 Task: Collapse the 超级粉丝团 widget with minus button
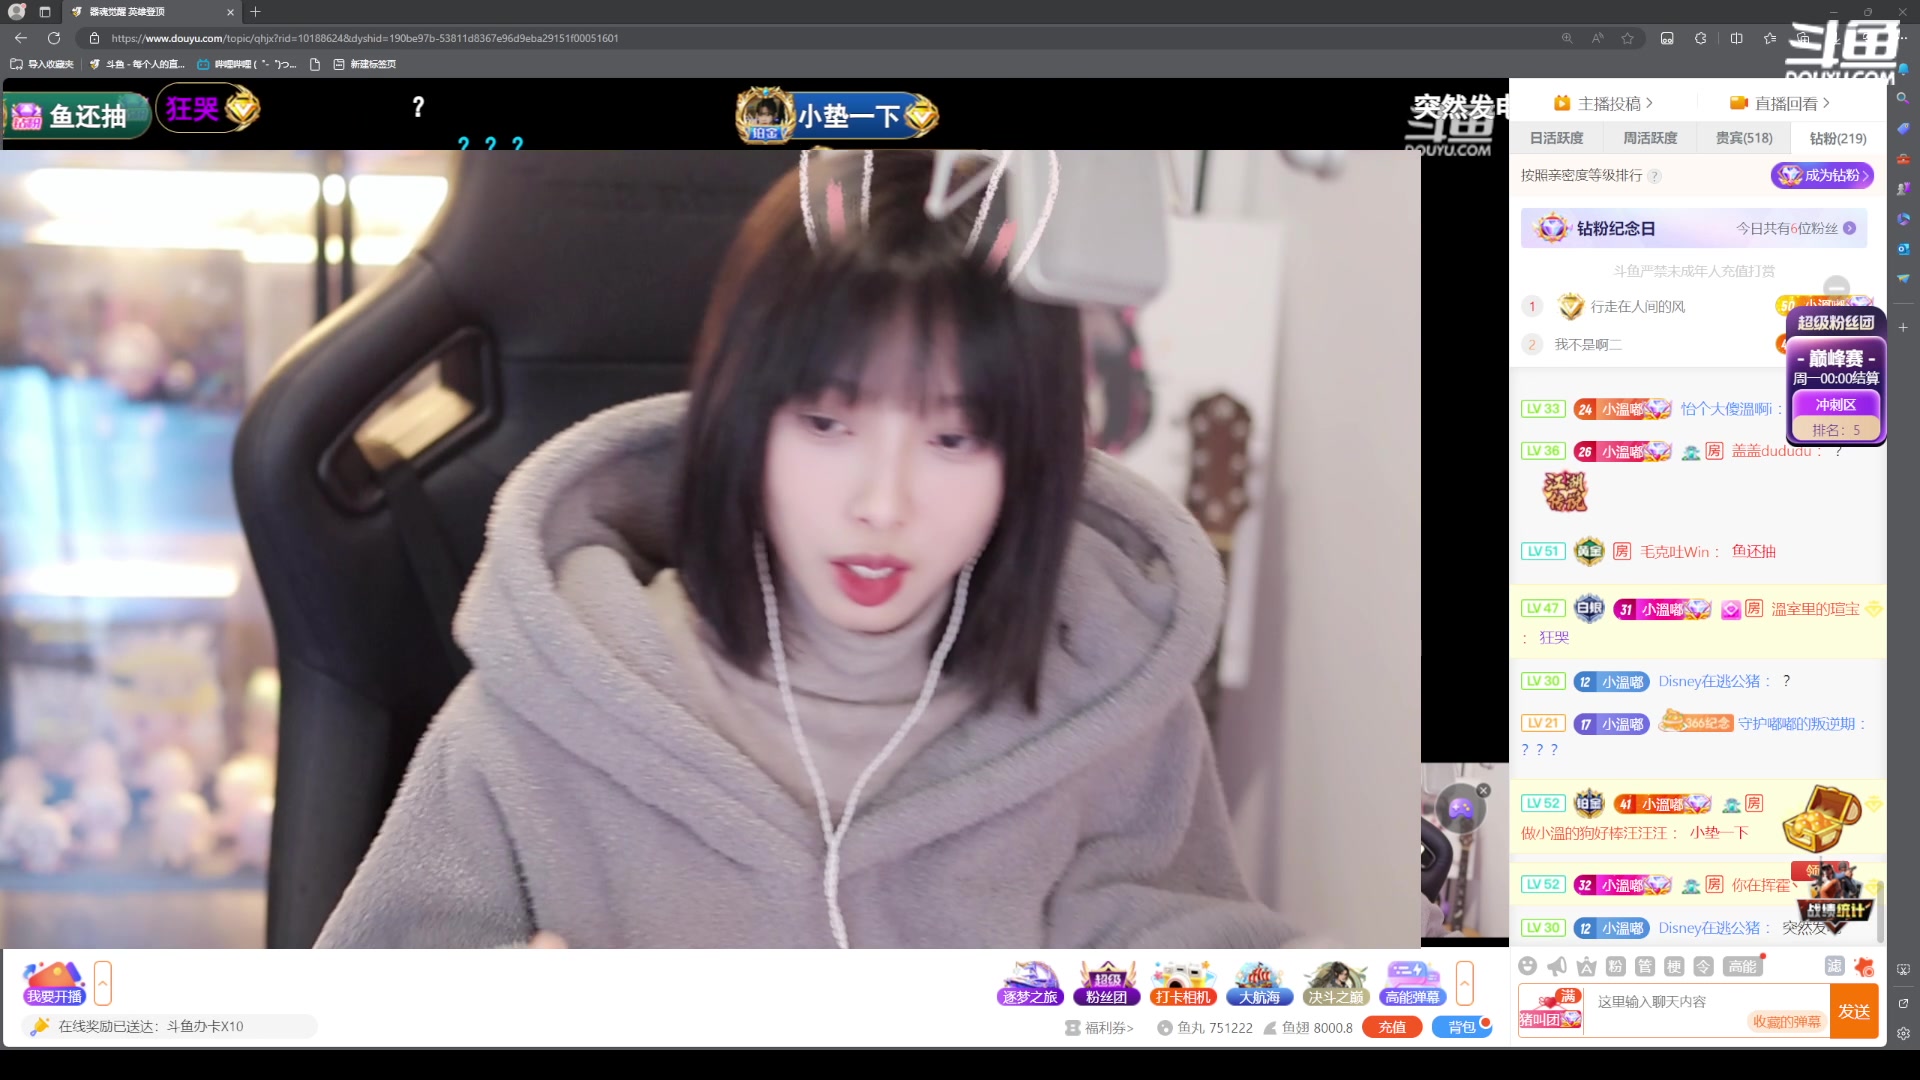1837,288
